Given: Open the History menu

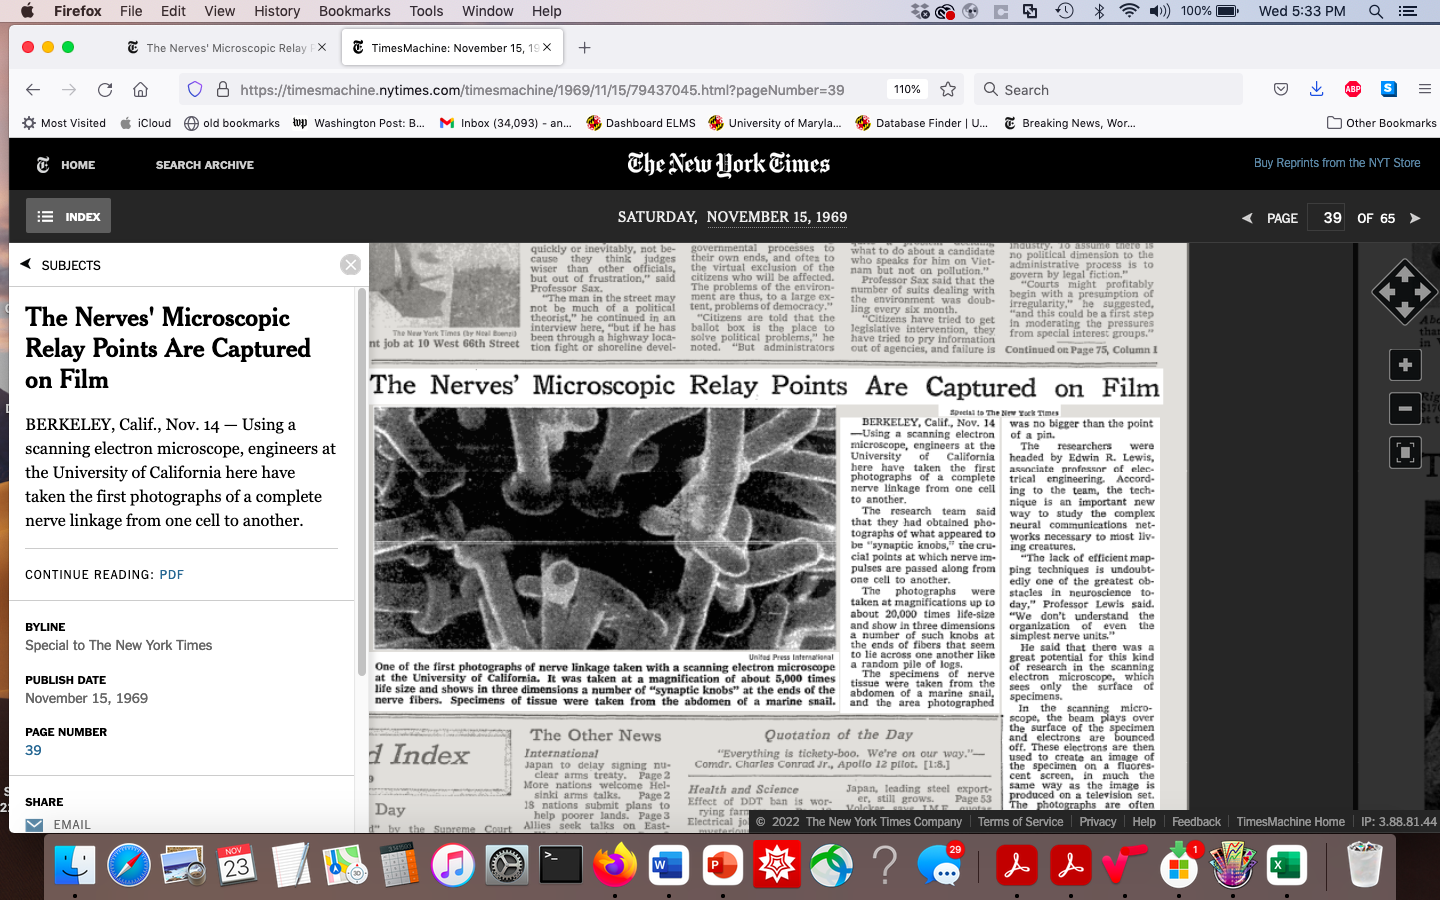Looking at the screenshot, I should [x=277, y=11].
